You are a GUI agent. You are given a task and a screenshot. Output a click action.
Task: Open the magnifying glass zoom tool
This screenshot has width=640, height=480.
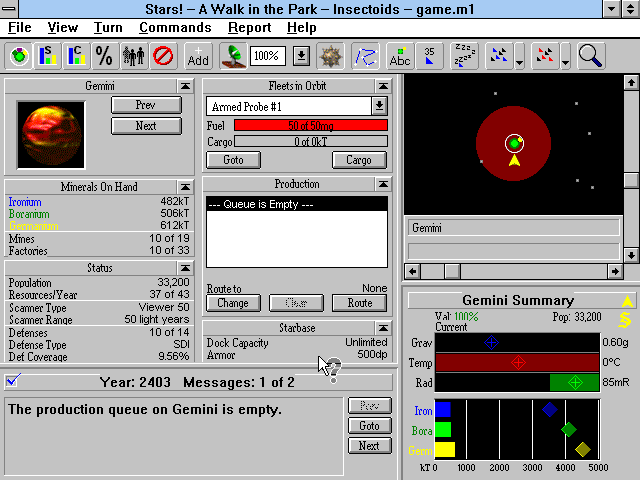pos(590,55)
